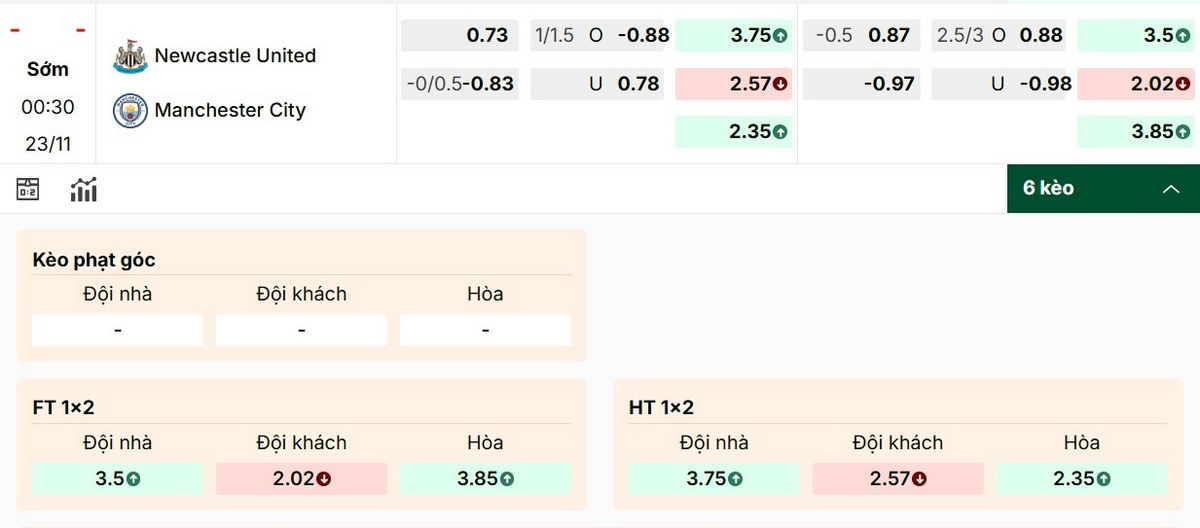
Task: Pick Hòa odds 2.35 in HT 1×2 panel
Action: (x=1081, y=479)
